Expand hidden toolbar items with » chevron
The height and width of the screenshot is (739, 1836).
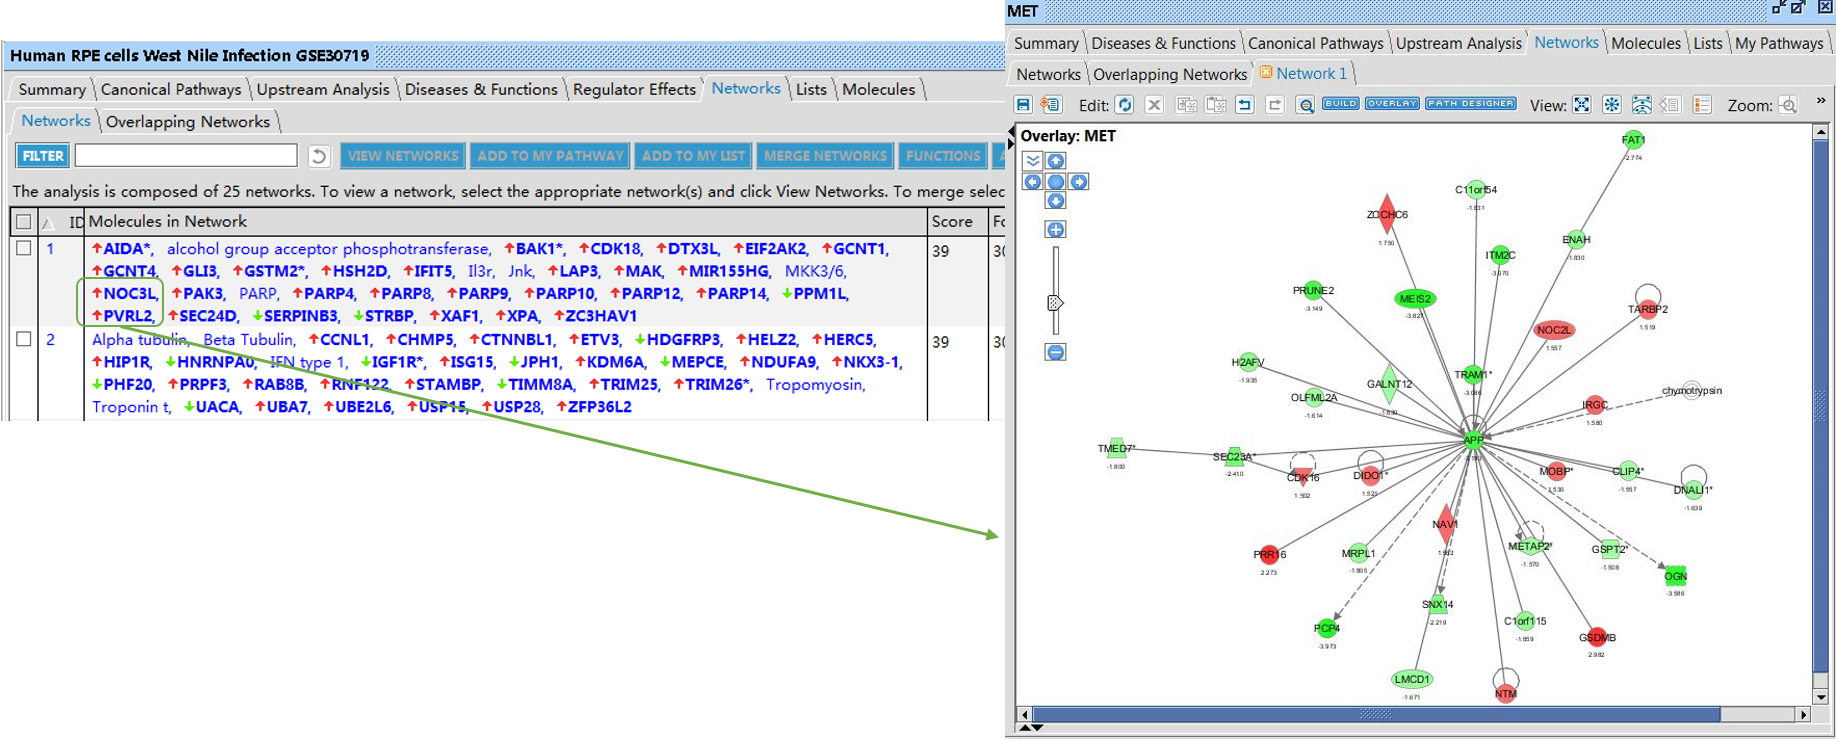[x=1821, y=101]
